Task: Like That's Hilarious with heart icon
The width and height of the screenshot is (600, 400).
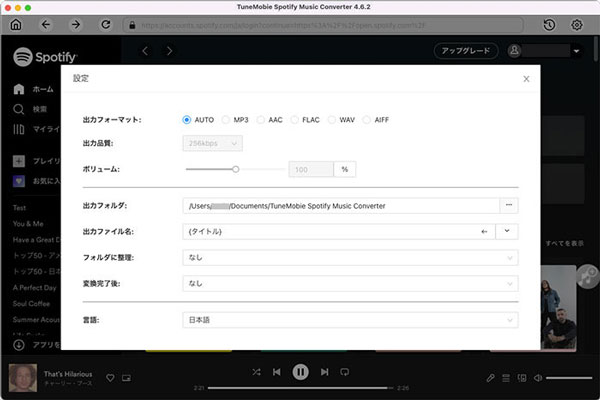Action: [110, 378]
